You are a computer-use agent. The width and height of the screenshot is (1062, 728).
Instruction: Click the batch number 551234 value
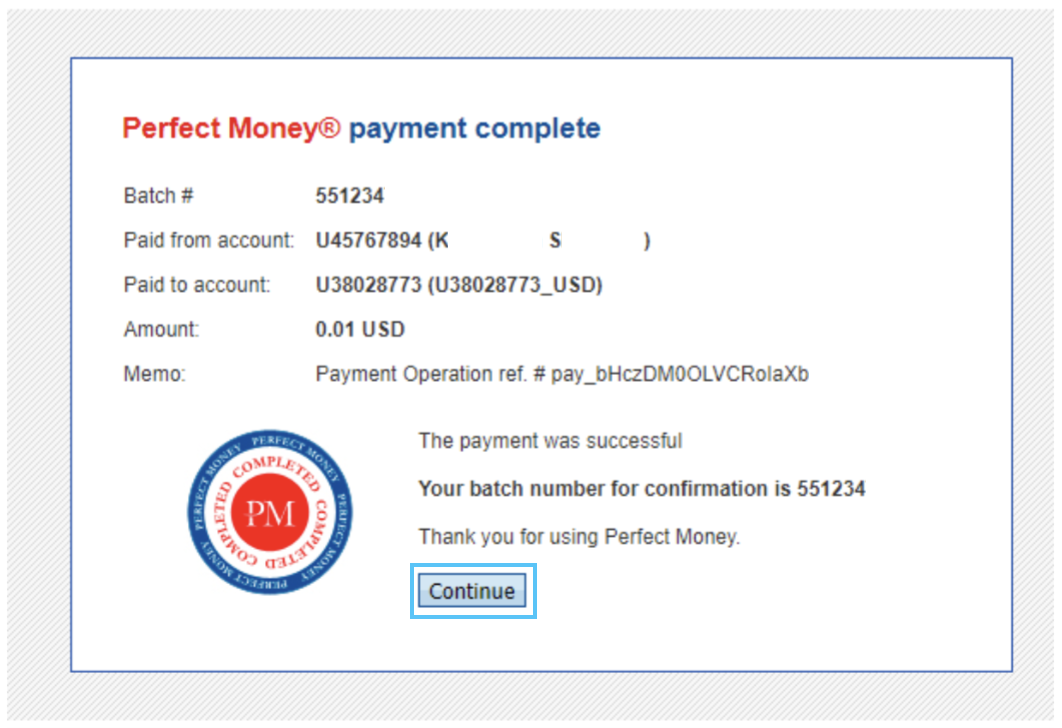point(349,196)
